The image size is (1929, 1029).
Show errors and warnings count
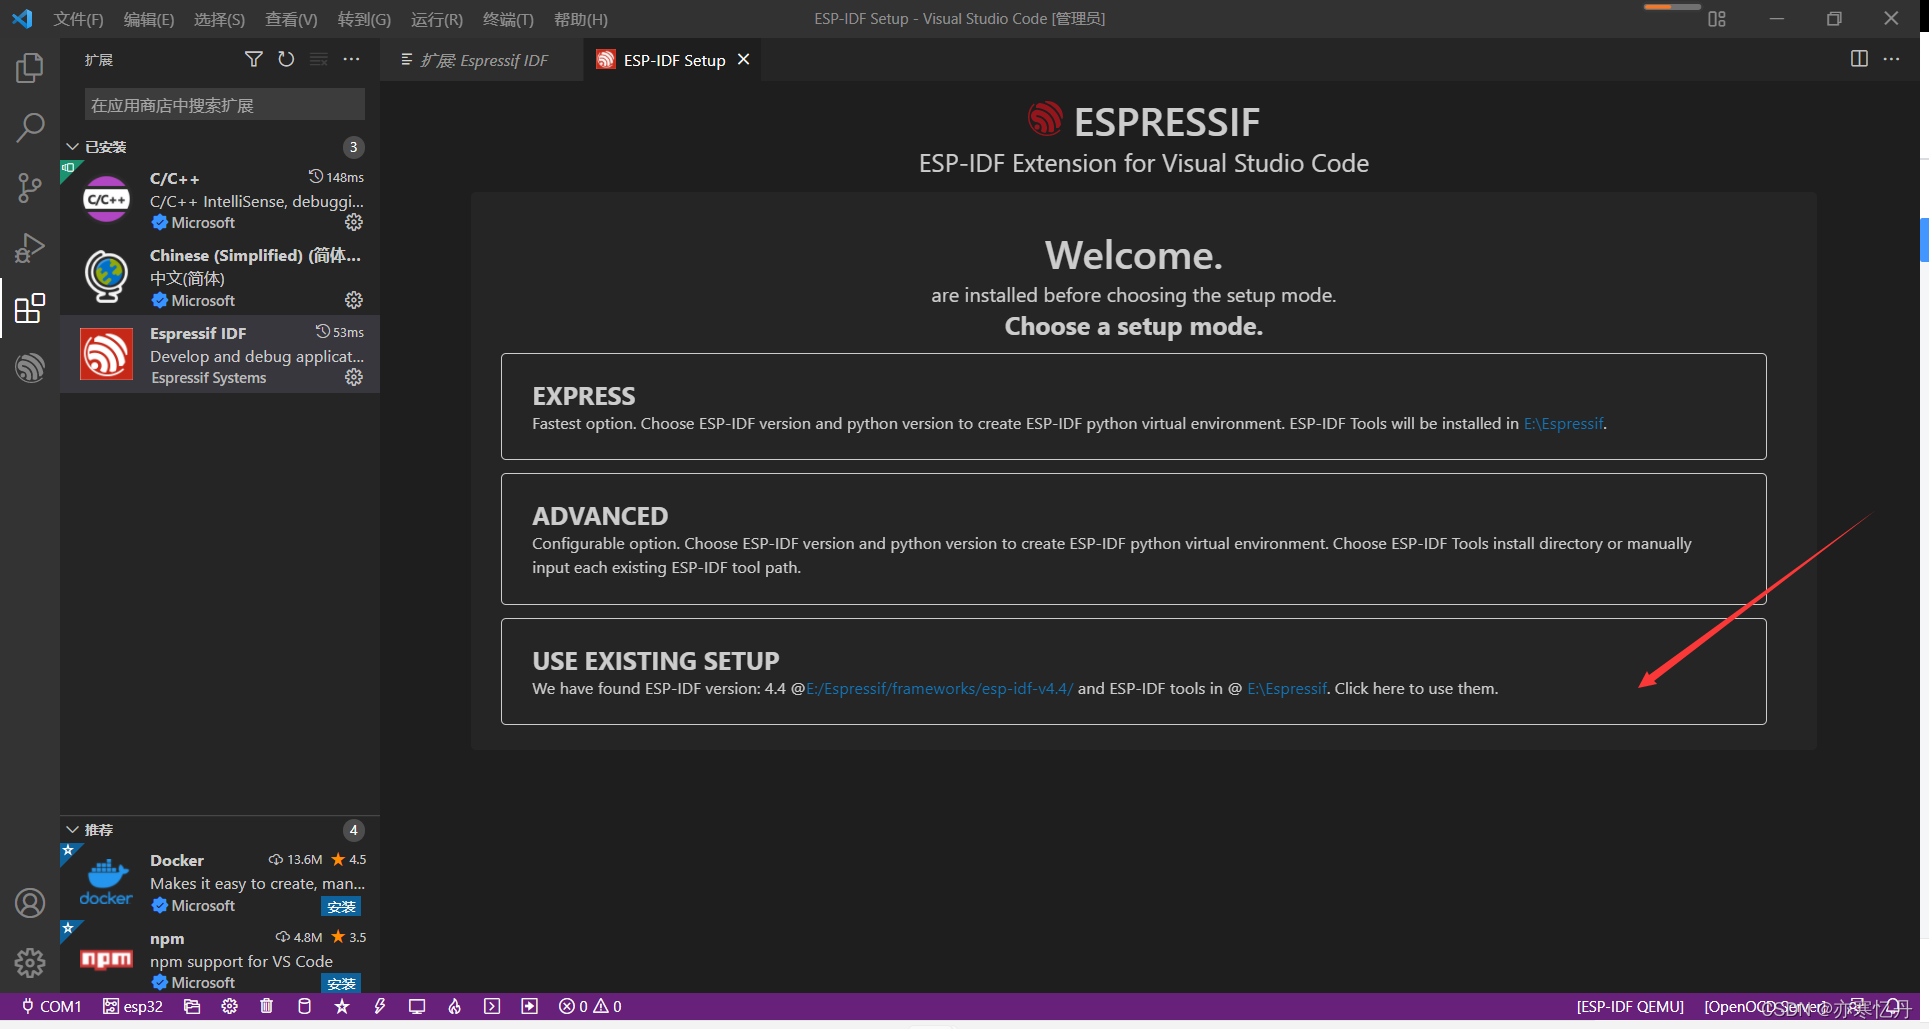tap(590, 1006)
